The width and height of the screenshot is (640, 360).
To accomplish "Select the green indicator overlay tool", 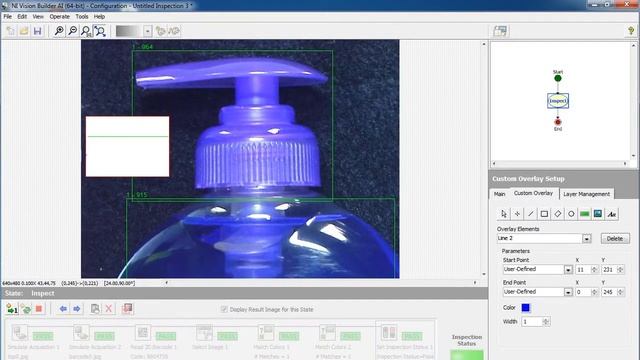I will click(584, 214).
